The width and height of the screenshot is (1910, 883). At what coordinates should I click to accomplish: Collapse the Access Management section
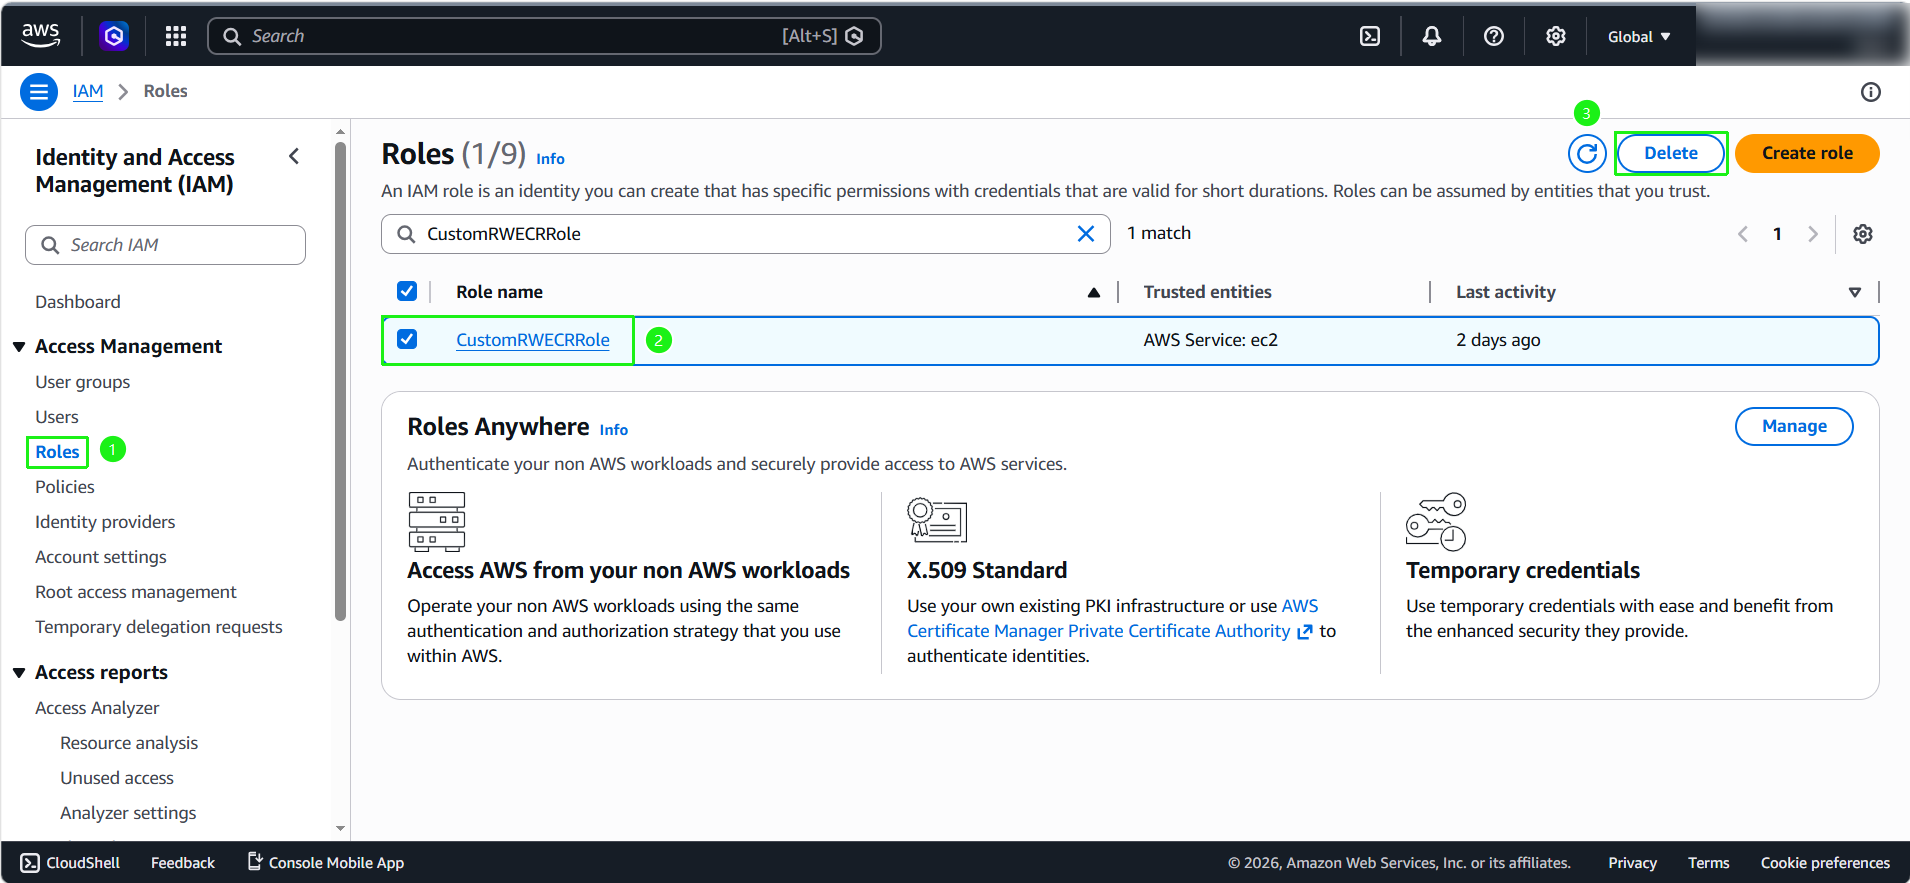pos(19,347)
